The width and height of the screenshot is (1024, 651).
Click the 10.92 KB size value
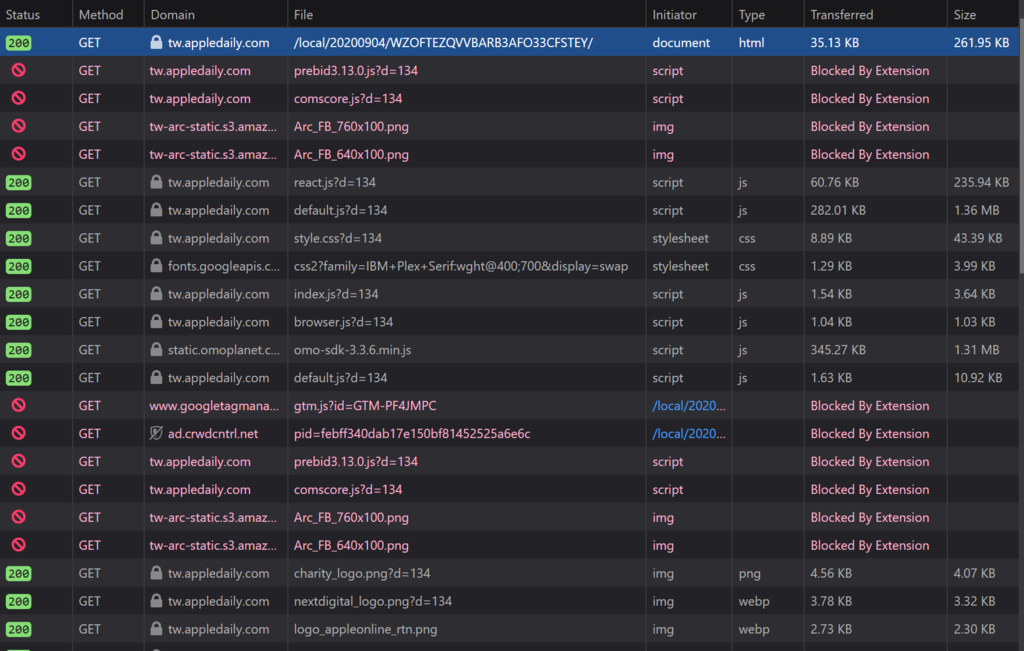pos(978,377)
